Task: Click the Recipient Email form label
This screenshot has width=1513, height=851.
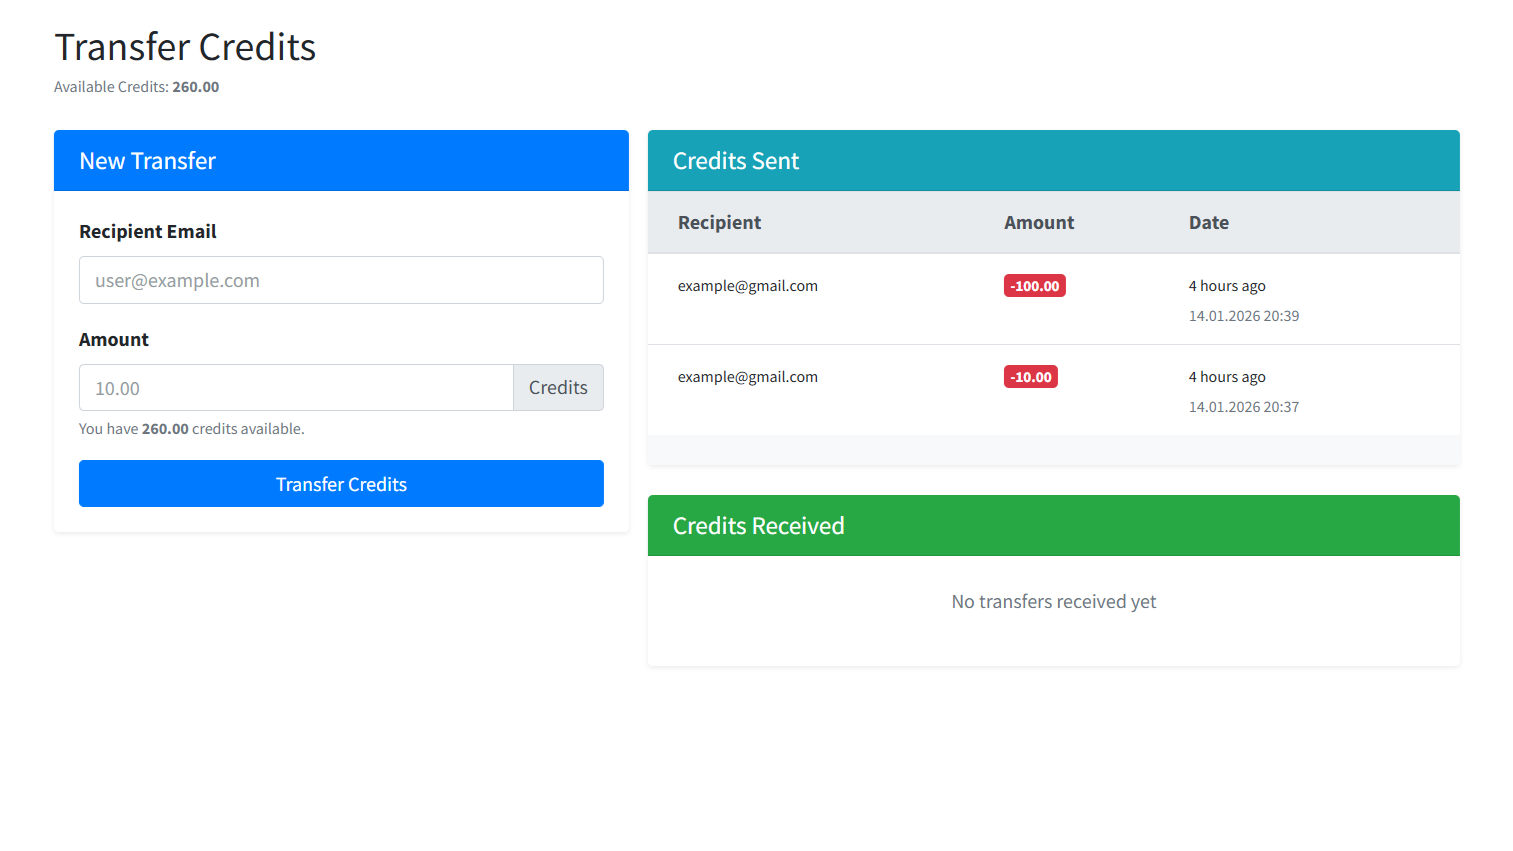Action: click(x=148, y=232)
